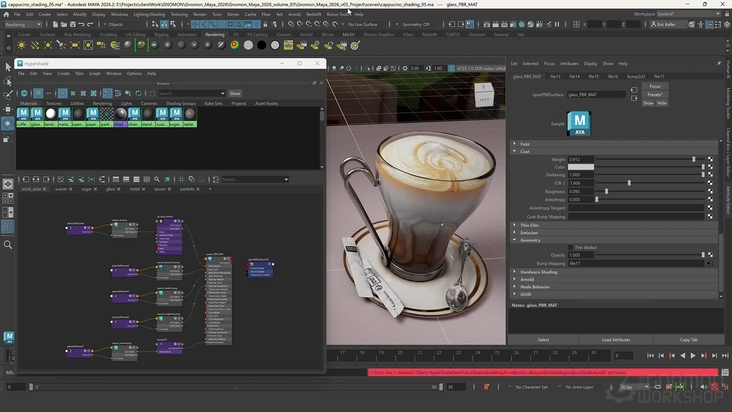Click the map button for Opacity

[710, 255]
